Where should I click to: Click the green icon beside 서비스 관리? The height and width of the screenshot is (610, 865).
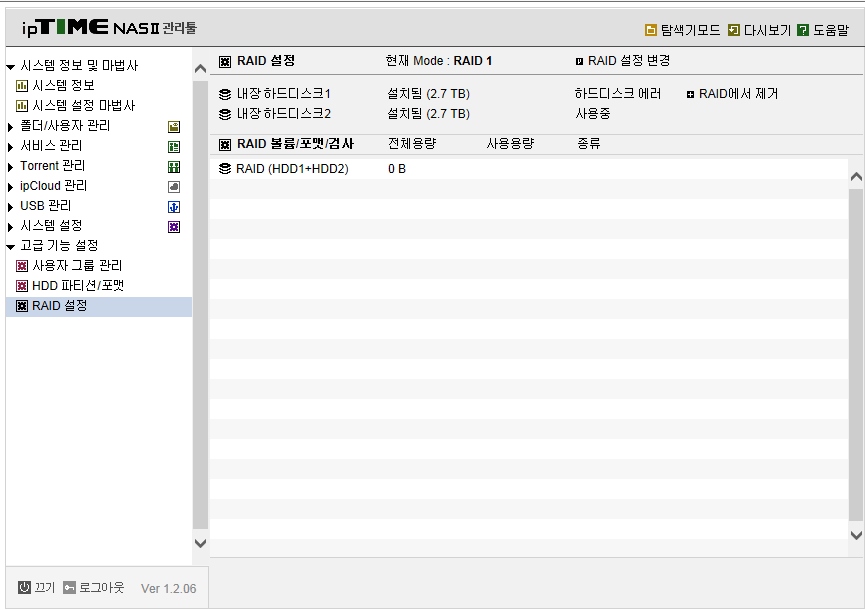click(174, 147)
